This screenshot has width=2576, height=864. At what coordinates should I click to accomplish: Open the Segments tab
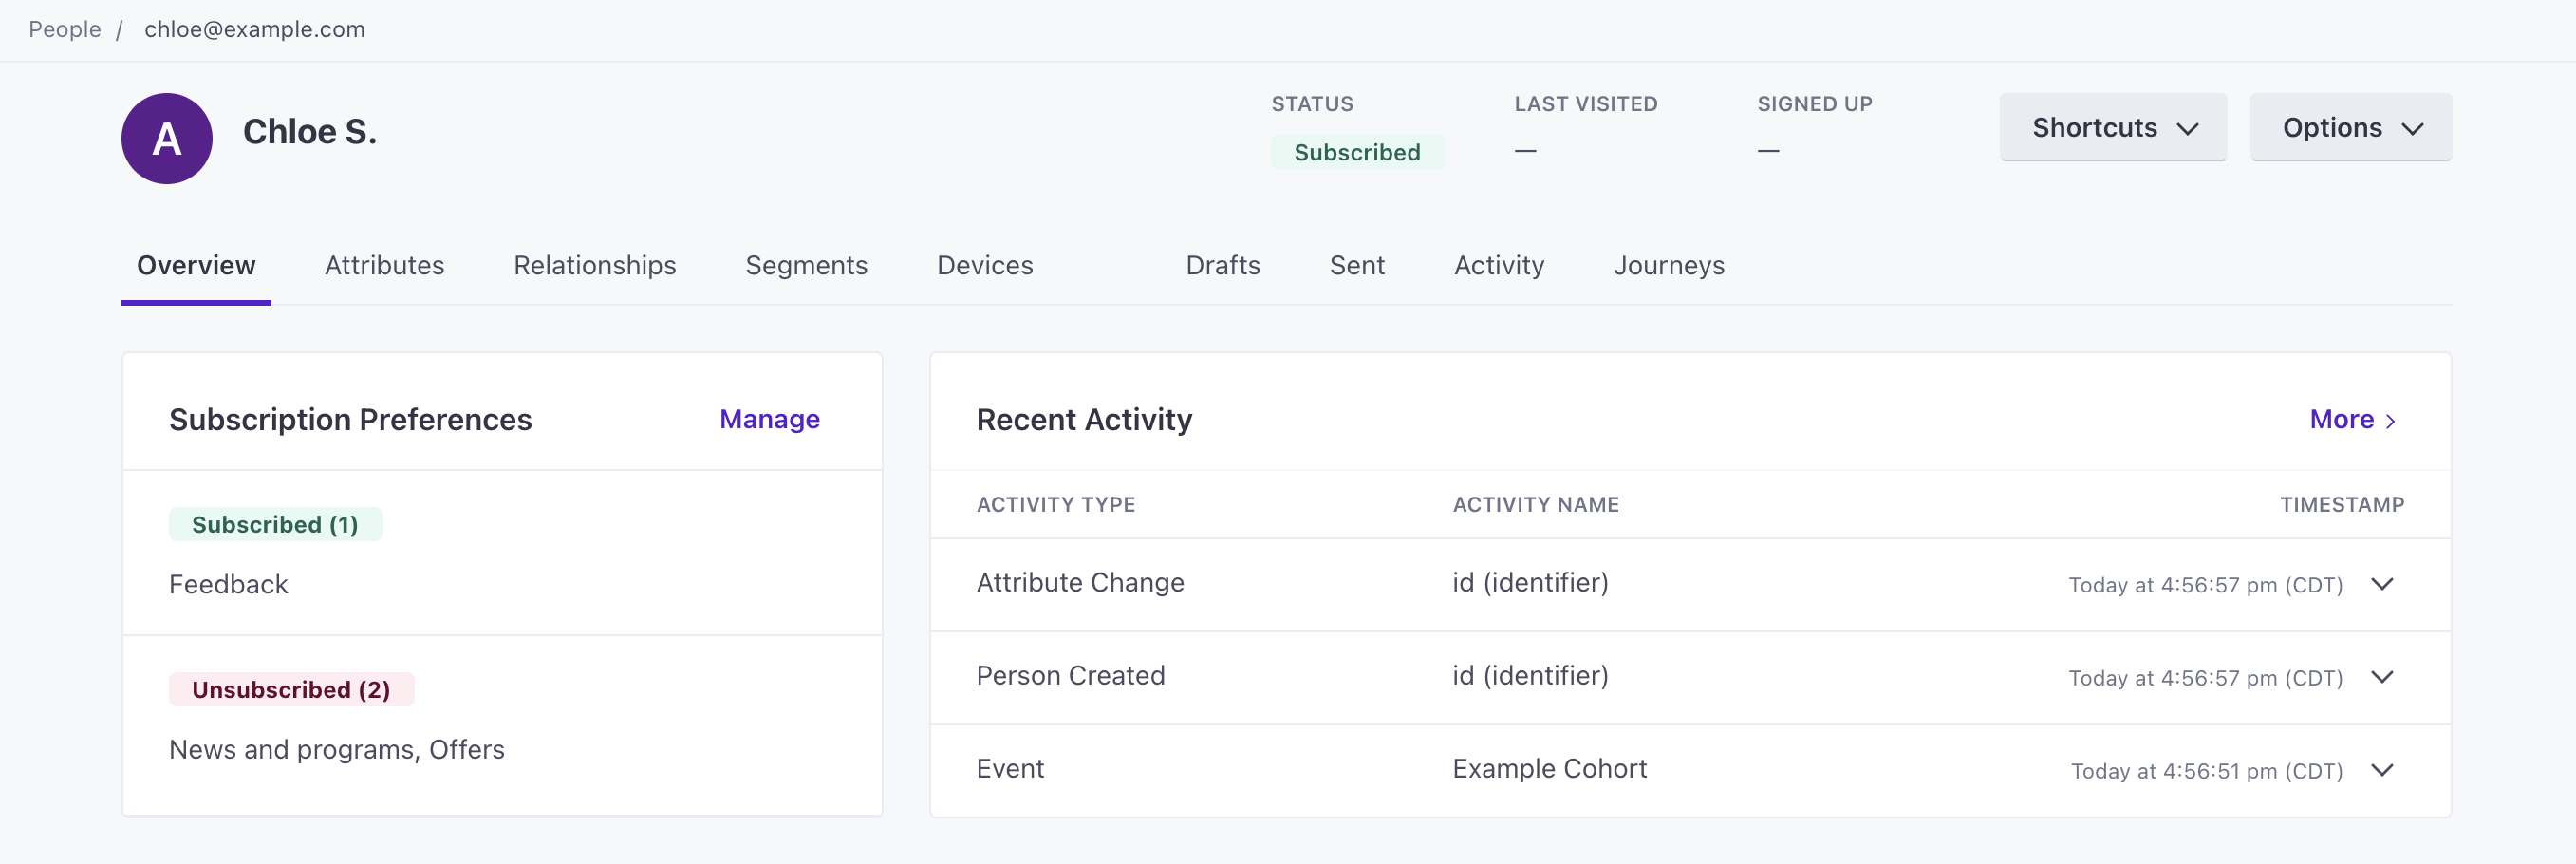click(807, 265)
